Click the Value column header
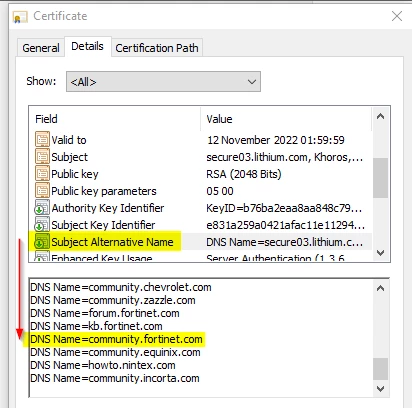This screenshot has width=412, height=408. (x=286, y=119)
